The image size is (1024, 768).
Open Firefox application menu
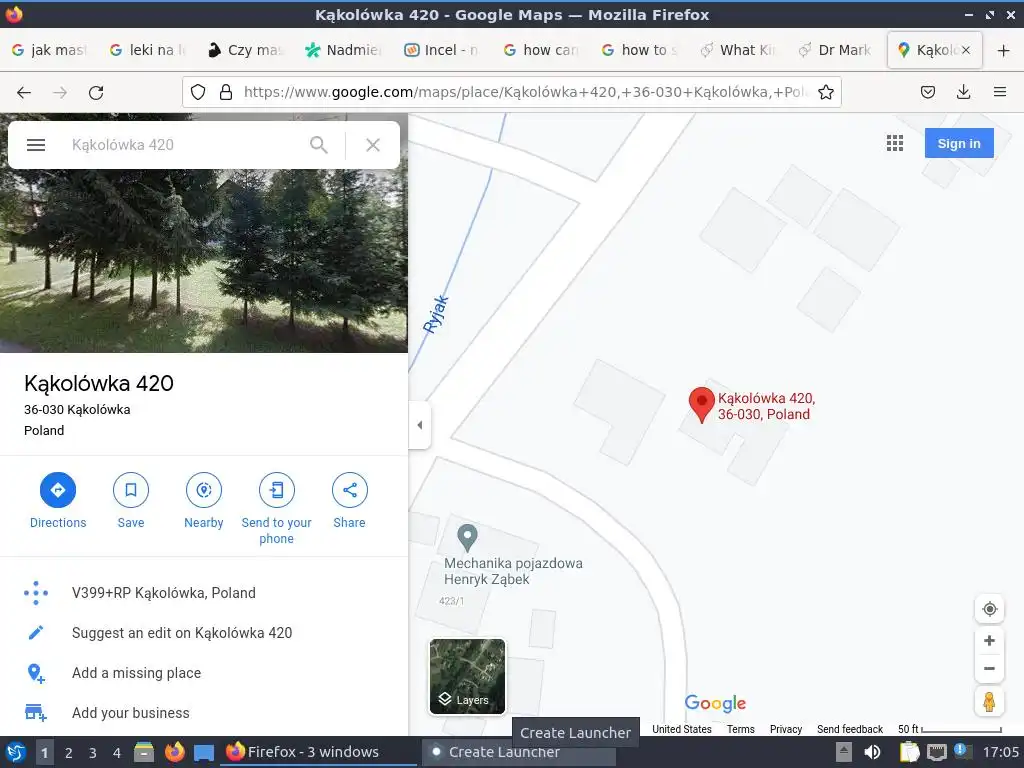pyautogui.click(x=1000, y=92)
